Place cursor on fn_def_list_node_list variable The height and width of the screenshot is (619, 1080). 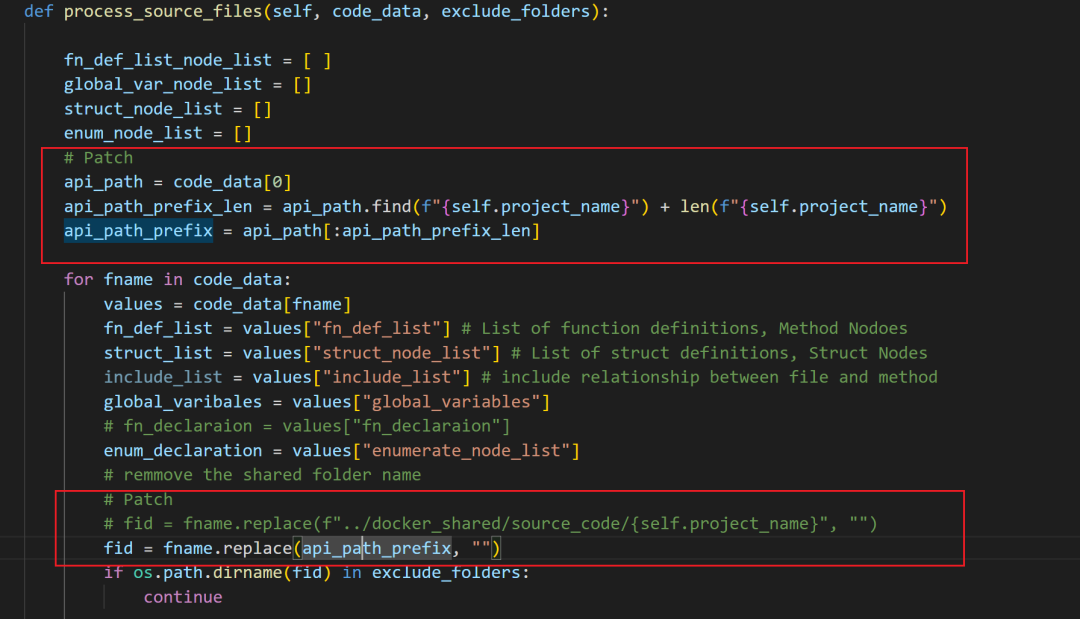tap(162, 61)
